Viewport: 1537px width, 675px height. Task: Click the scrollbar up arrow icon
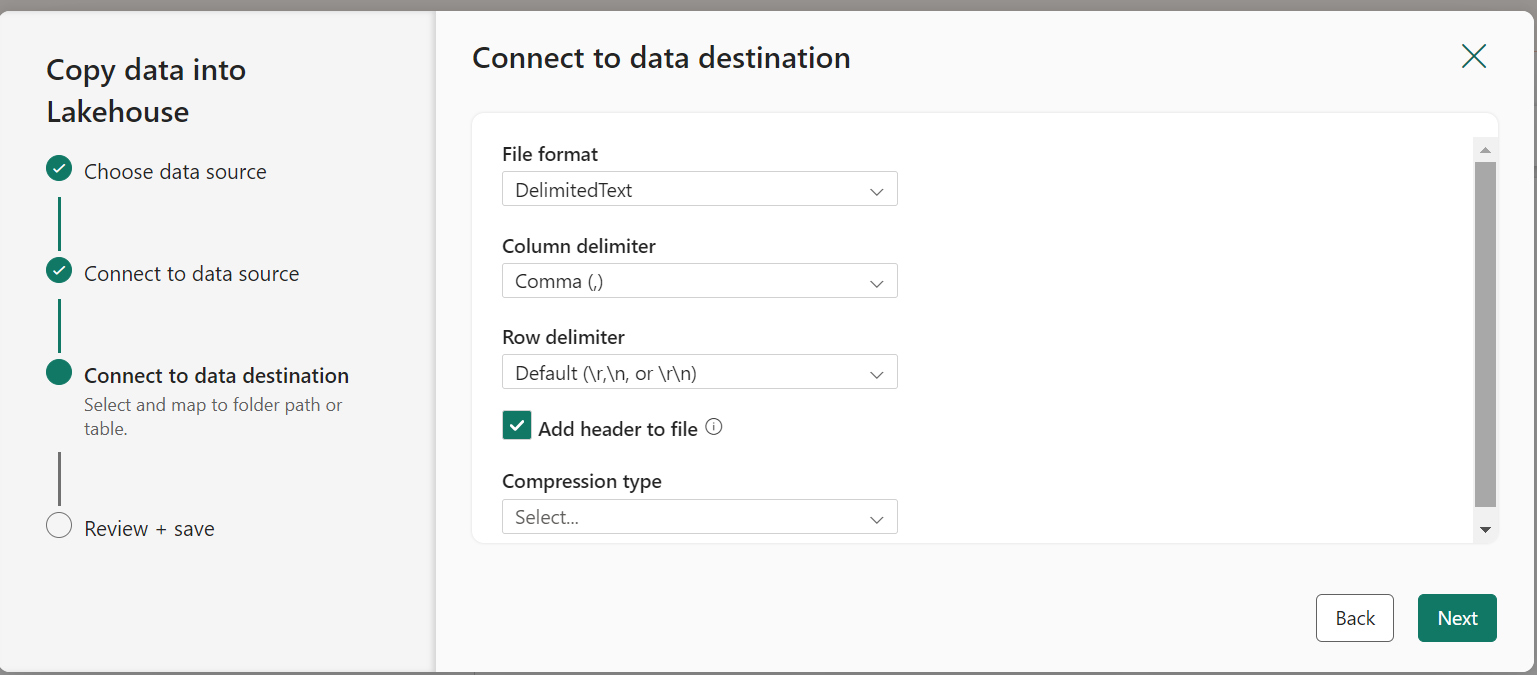click(x=1486, y=148)
